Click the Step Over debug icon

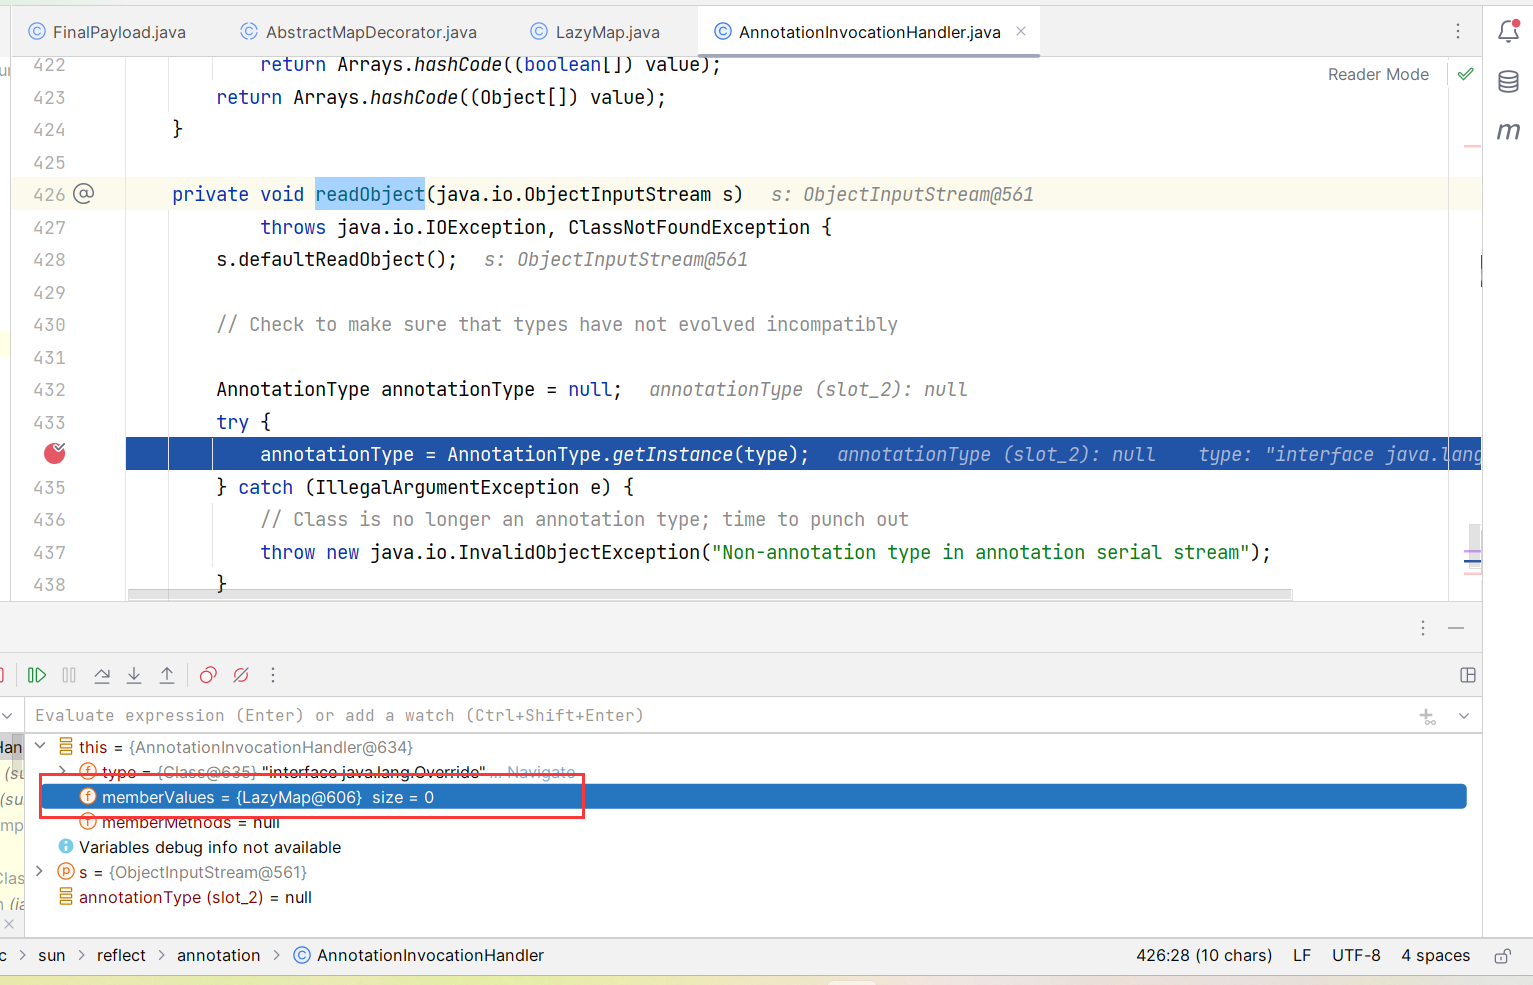tap(102, 675)
